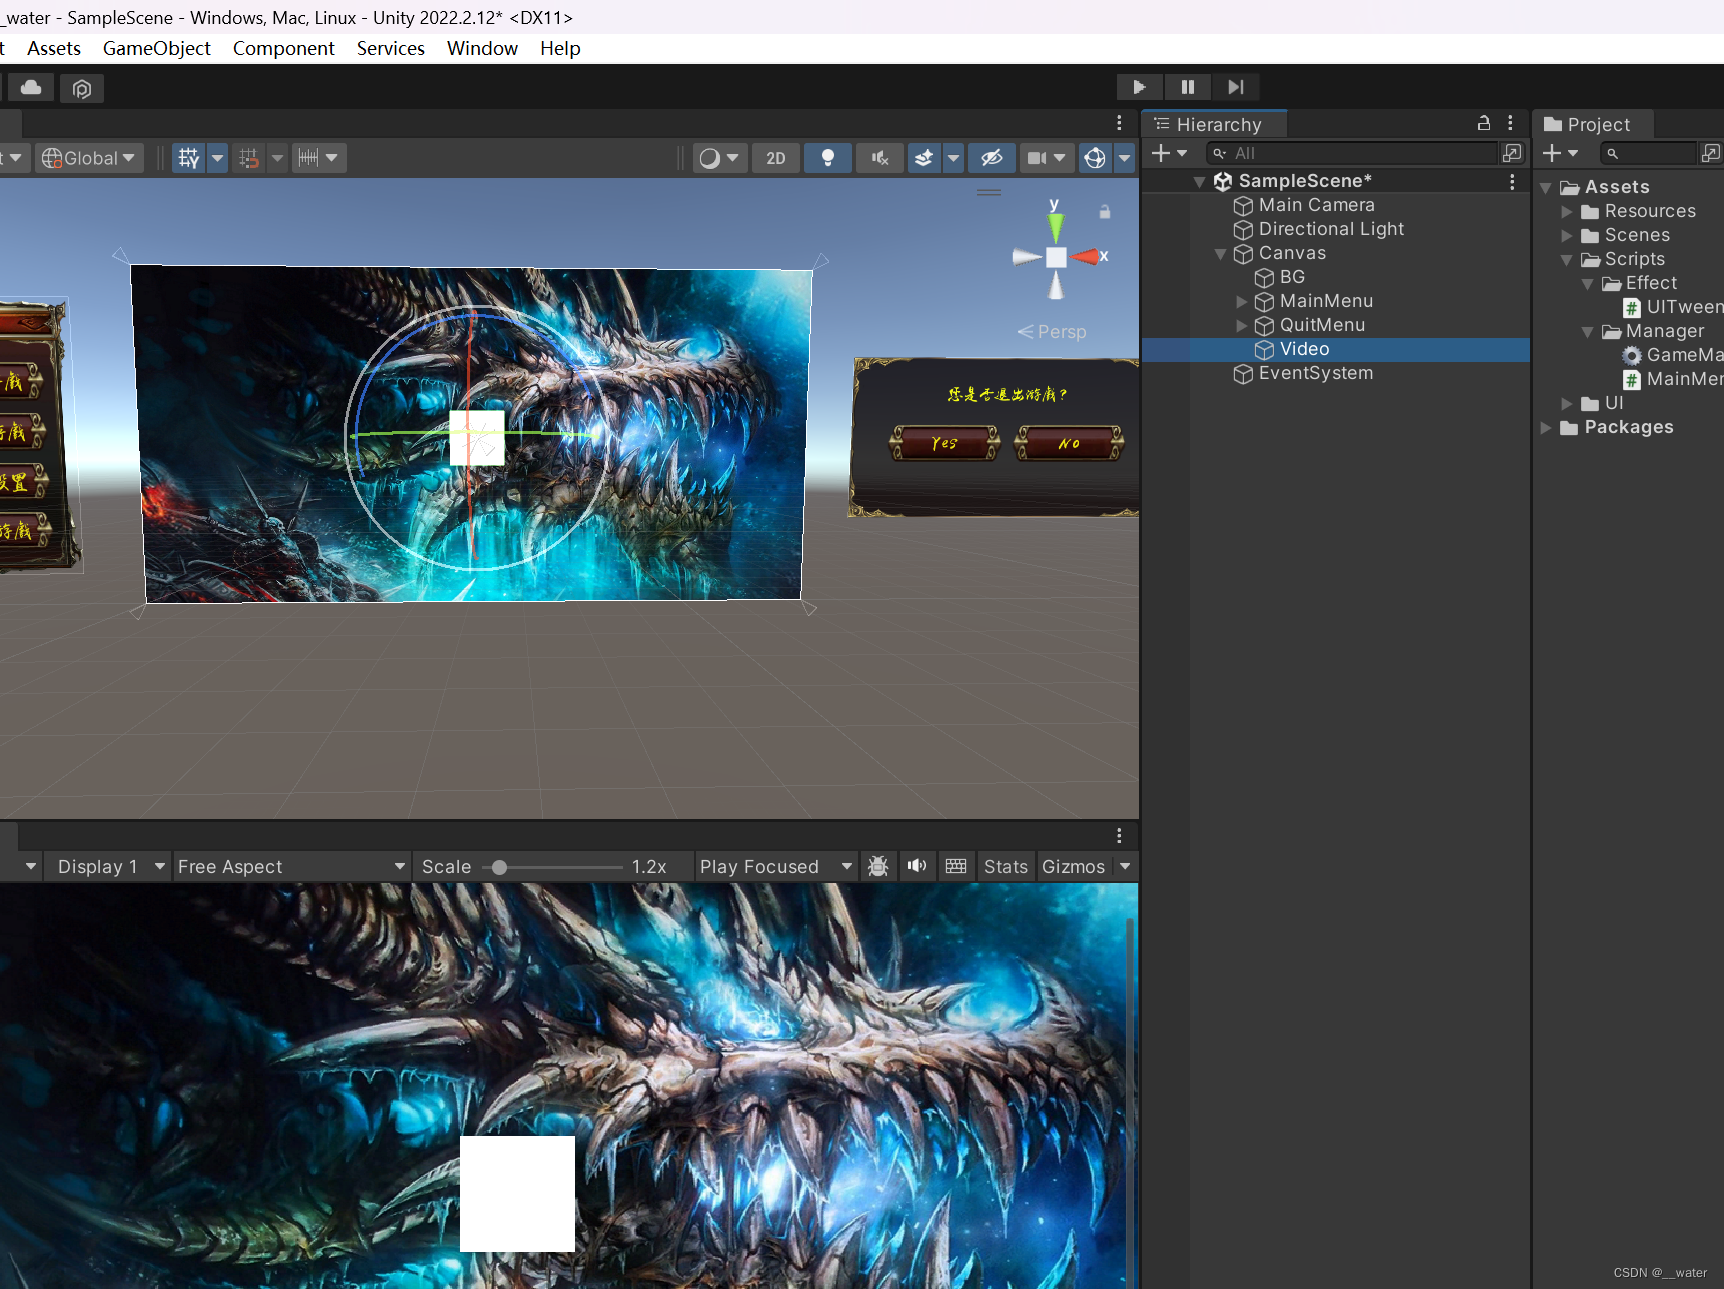Open the Hierarchy panel three-dot menu
This screenshot has width=1724, height=1289.
1510,123
